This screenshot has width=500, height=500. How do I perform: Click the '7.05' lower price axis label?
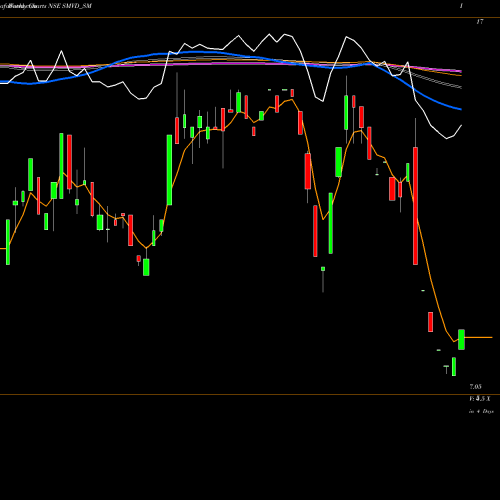[x=475, y=387]
